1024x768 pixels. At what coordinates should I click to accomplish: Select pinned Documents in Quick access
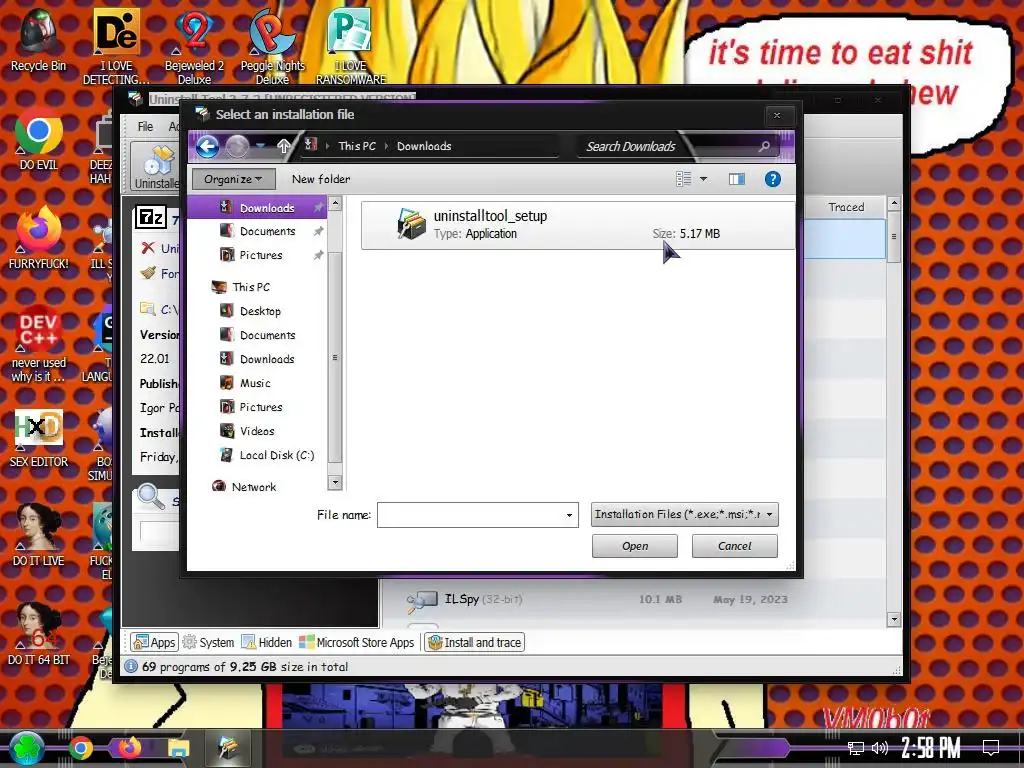pos(267,231)
